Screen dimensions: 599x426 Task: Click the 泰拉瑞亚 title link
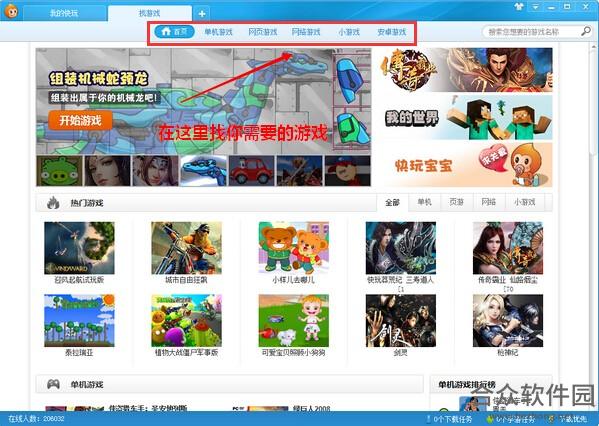[x=79, y=353]
